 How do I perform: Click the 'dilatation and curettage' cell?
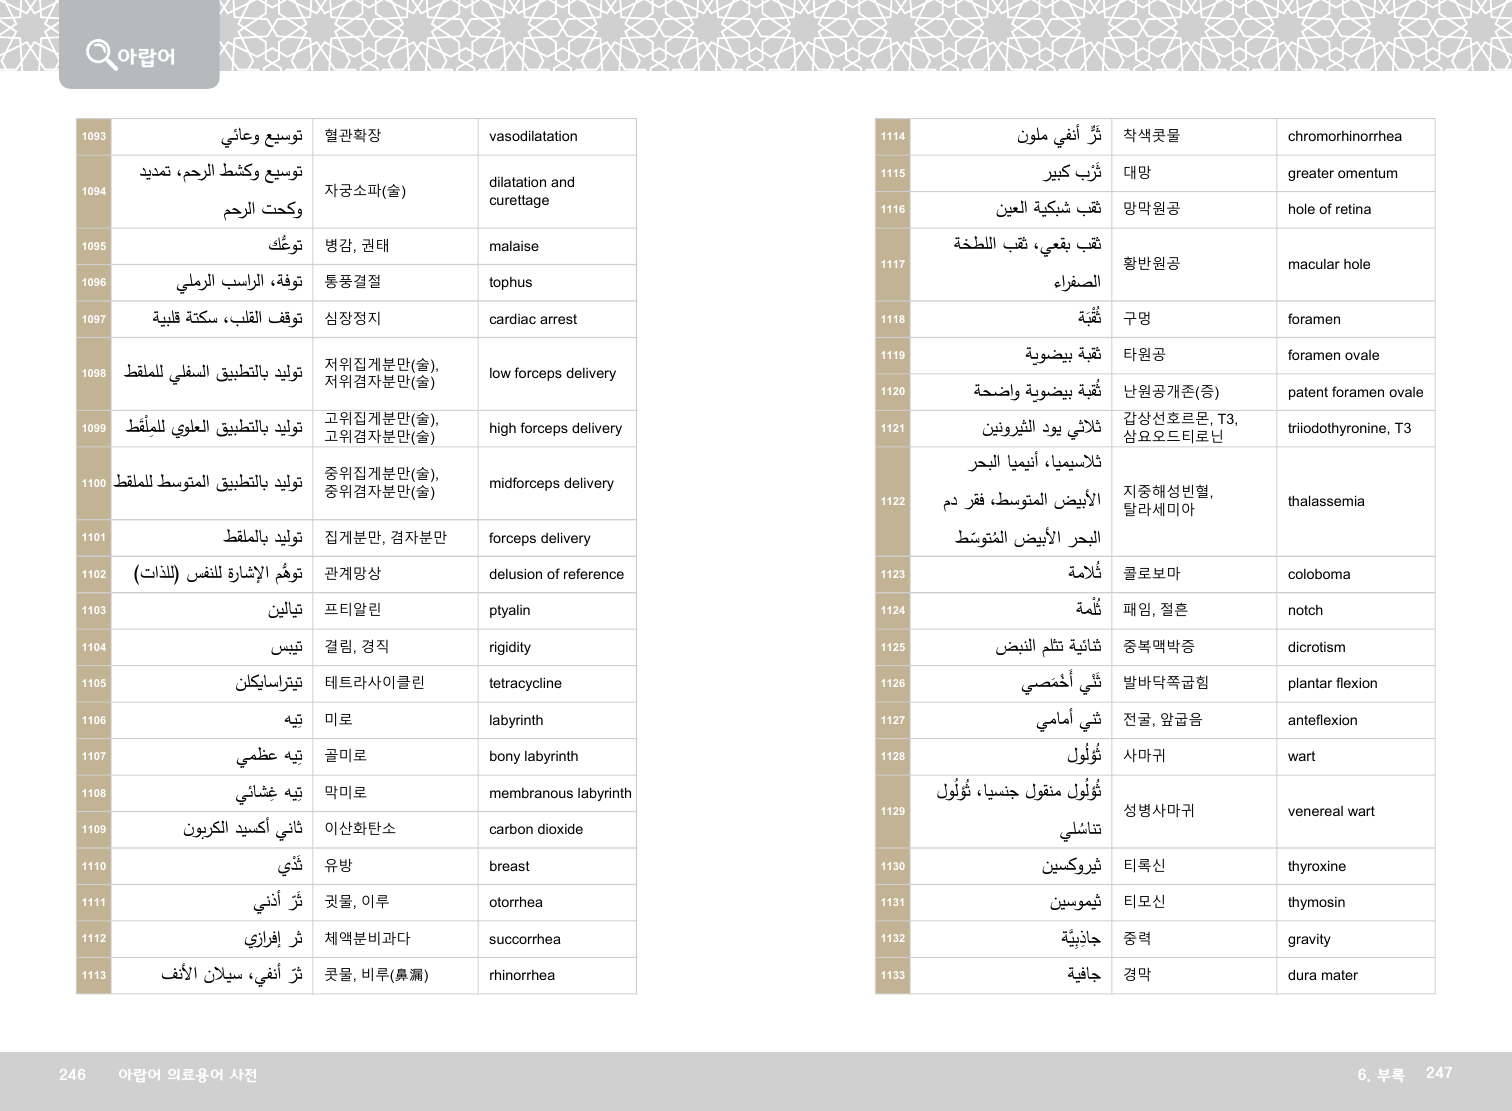531,191
